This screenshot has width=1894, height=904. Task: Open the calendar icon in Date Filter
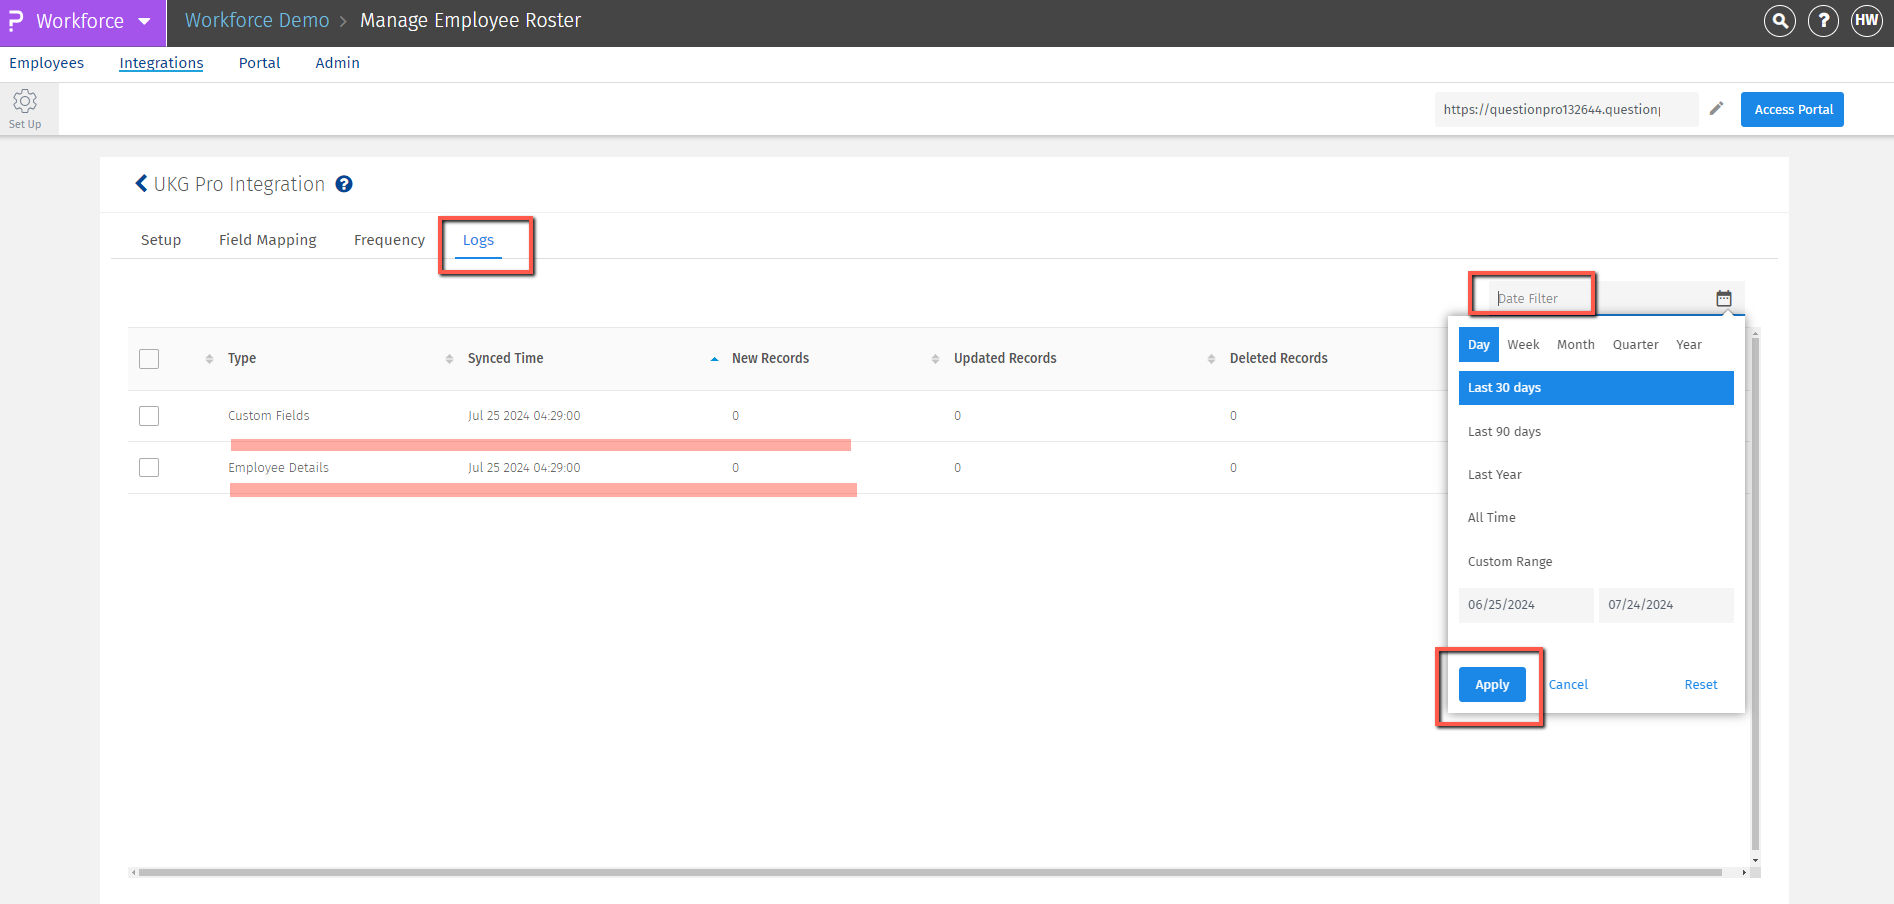pos(1723,298)
